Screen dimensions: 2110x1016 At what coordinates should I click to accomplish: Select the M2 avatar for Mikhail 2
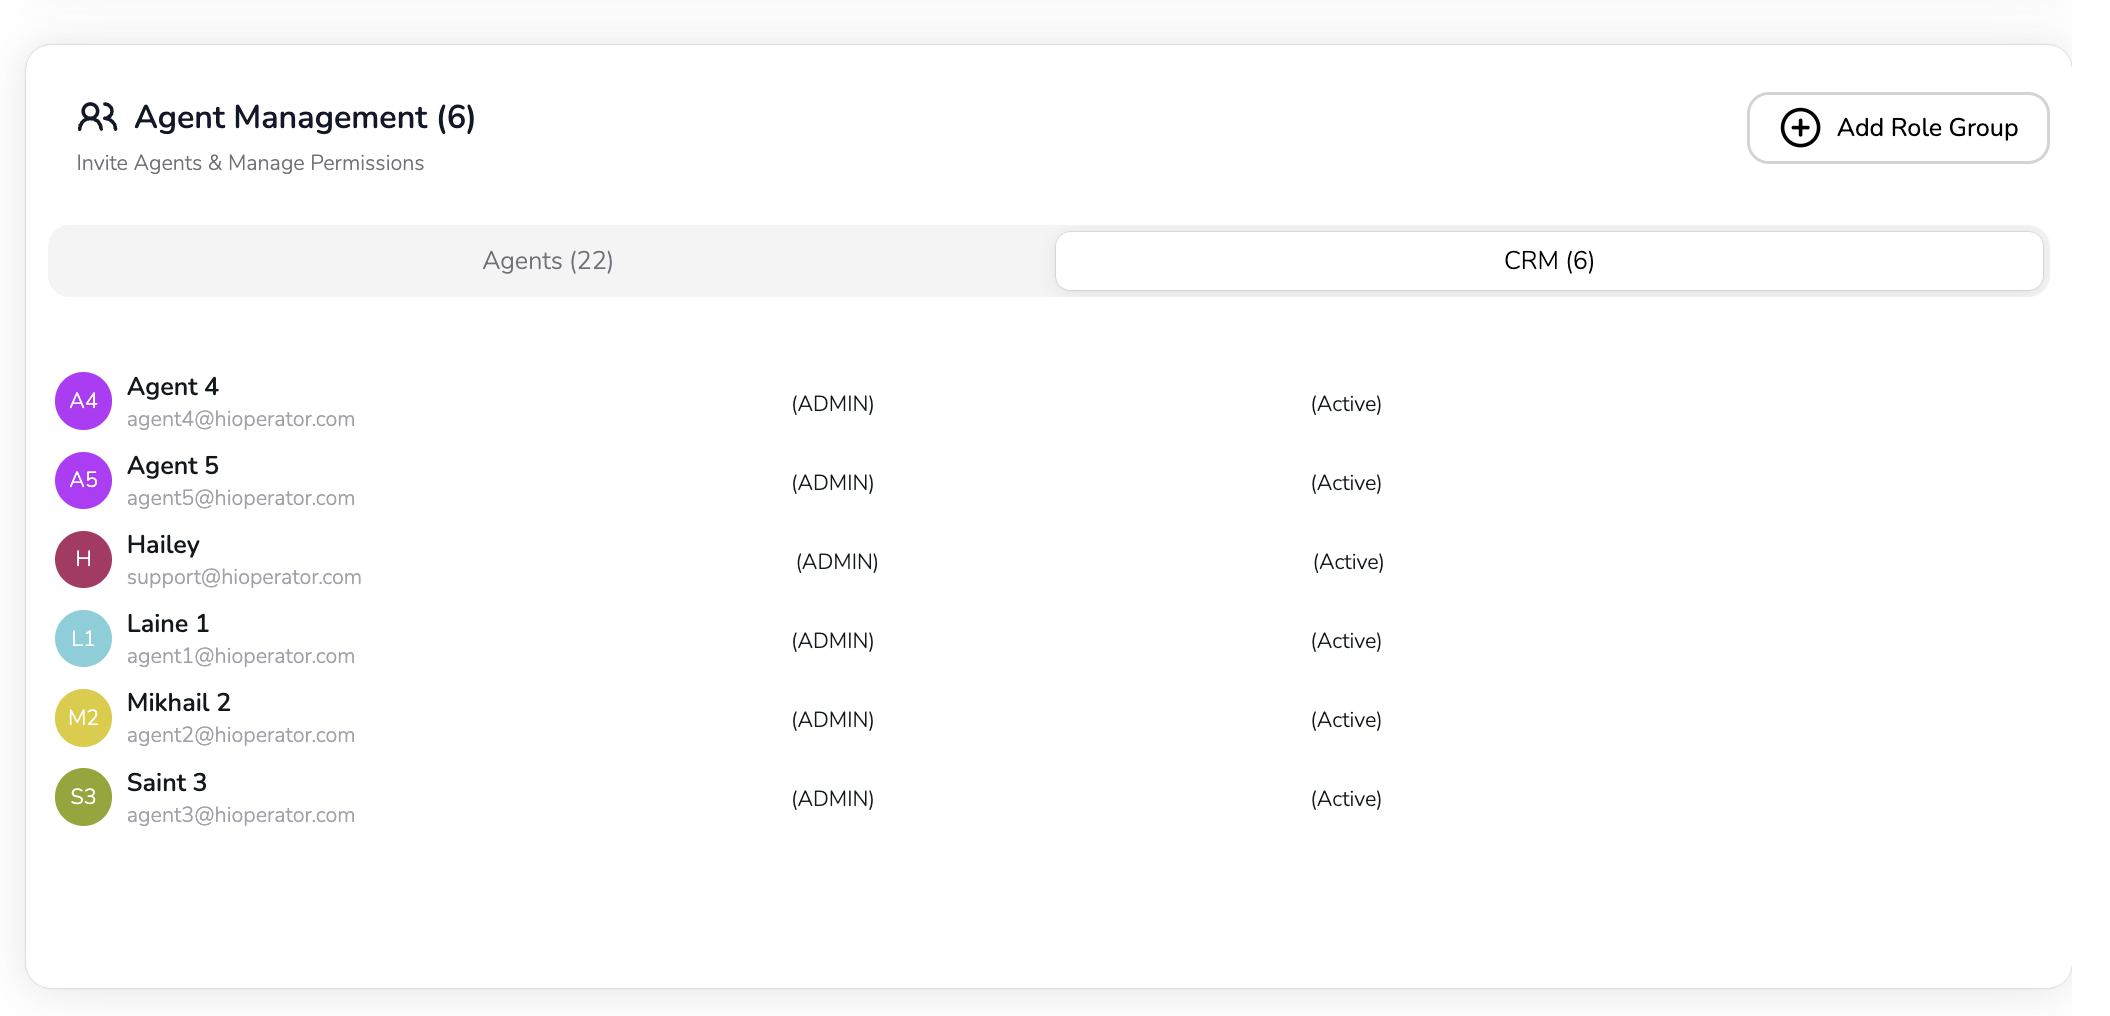[x=83, y=717]
